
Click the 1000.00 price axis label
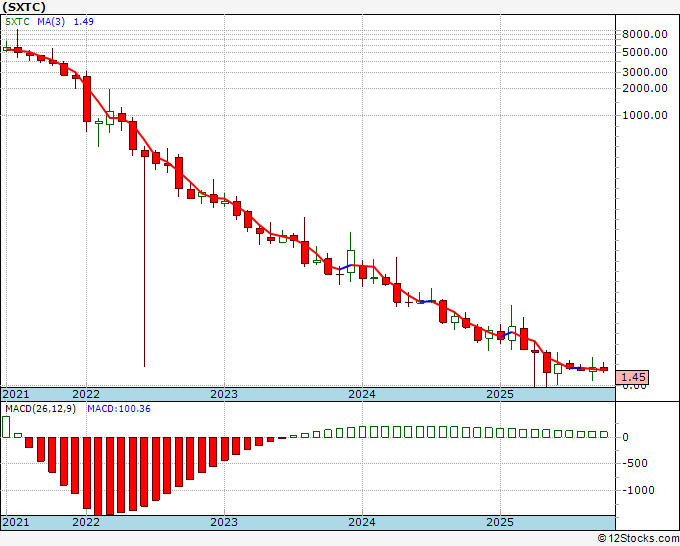tap(644, 115)
